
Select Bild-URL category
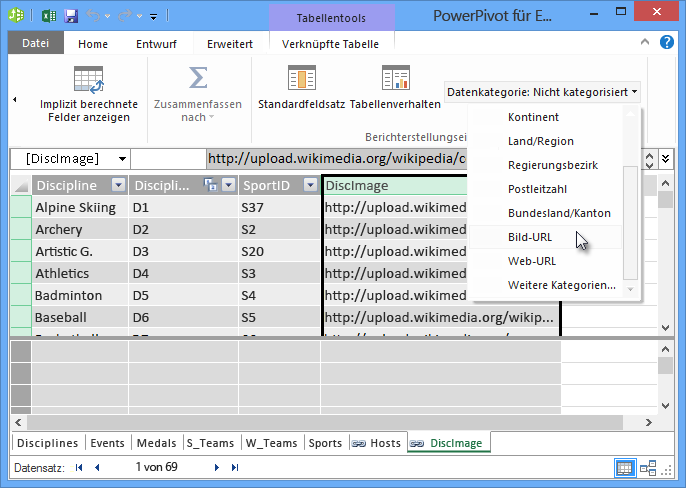545,237
